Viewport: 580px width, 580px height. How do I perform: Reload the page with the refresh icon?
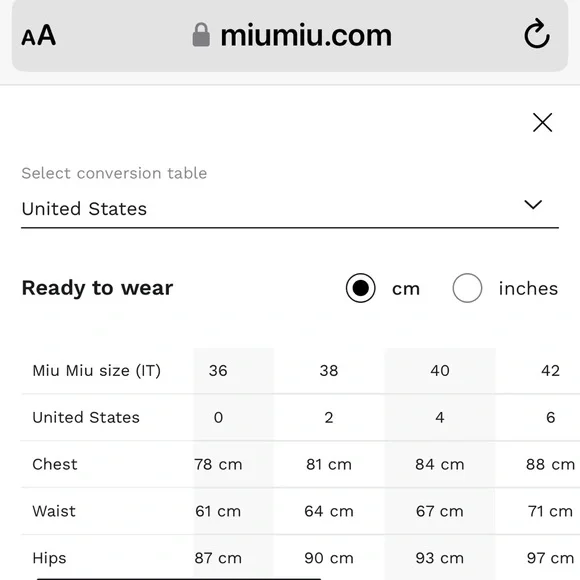pos(537,34)
